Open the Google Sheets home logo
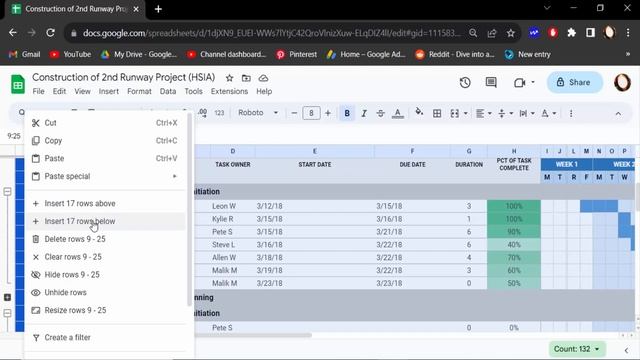The width and height of the screenshot is (640, 360). [18, 84]
